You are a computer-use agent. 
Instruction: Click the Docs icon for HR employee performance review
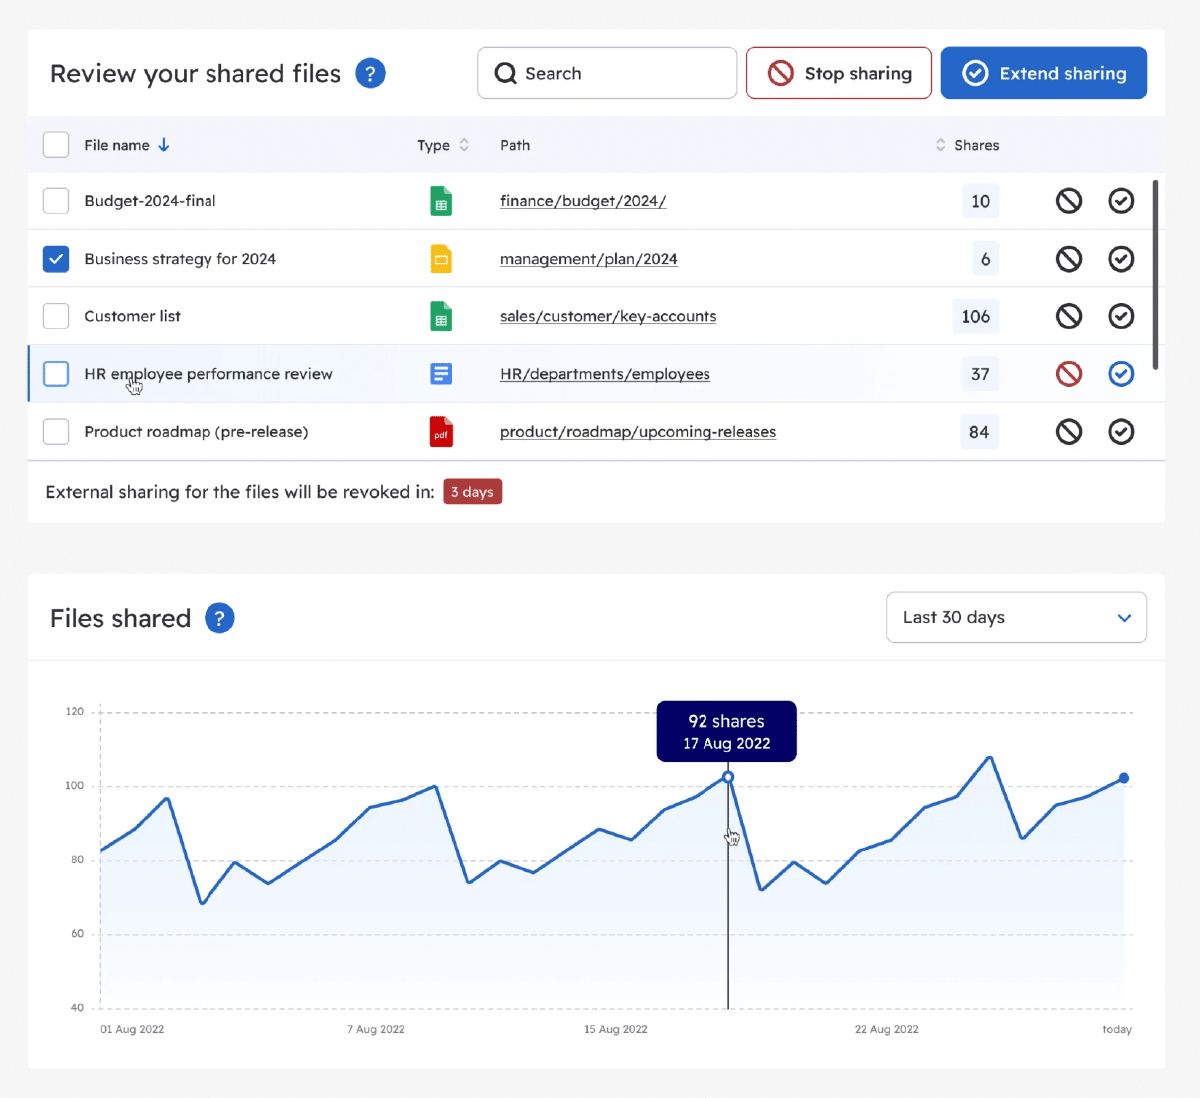pyautogui.click(x=441, y=373)
